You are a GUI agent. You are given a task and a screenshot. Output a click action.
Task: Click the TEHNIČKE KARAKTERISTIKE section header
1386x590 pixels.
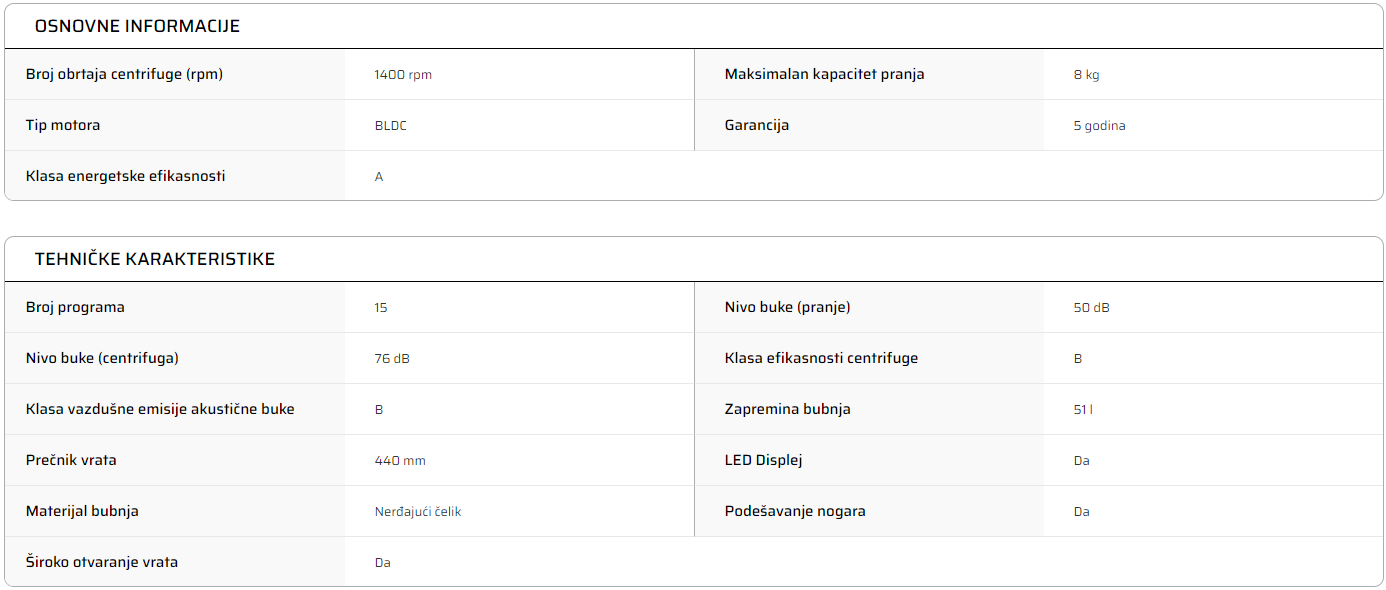coord(154,259)
